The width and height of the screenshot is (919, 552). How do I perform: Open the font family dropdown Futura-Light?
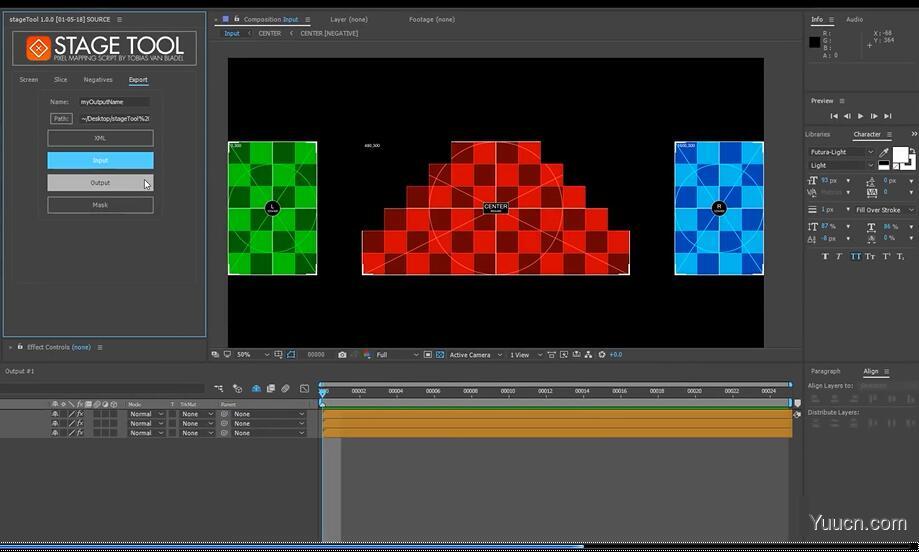[x=842, y=152]
